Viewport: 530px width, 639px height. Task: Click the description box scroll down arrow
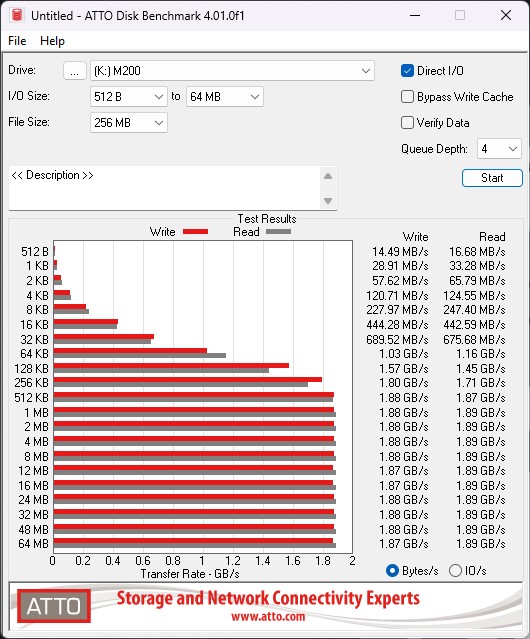coord(328,201)
